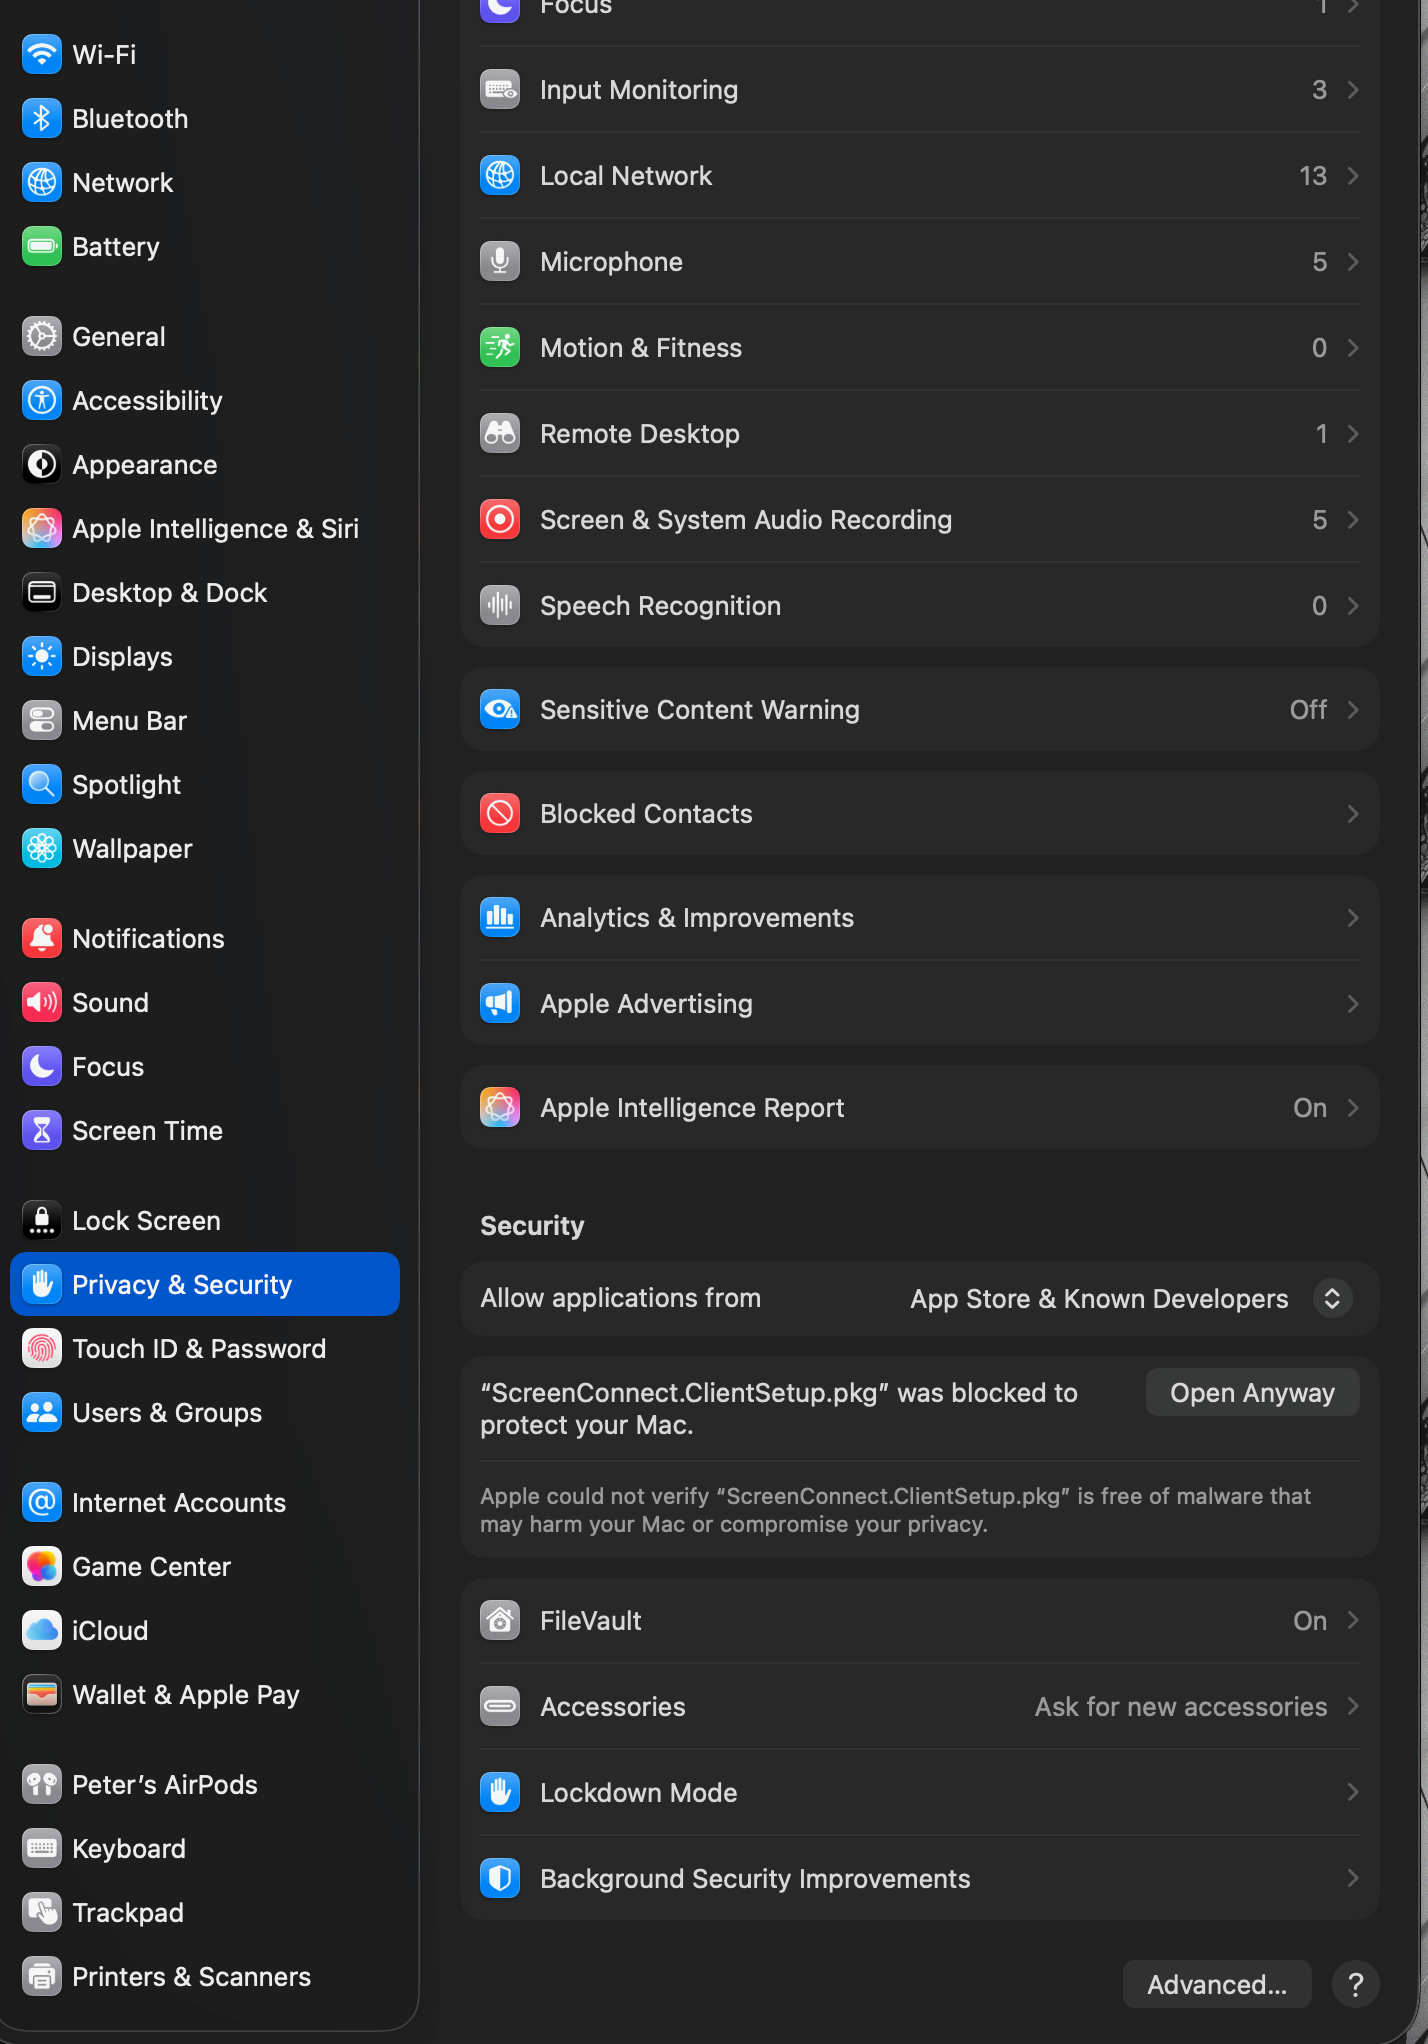This screenshot has height=2044, width=1428.
Task: Expand Remote Desktop row chevron
Action: [x=1353, y=434]
